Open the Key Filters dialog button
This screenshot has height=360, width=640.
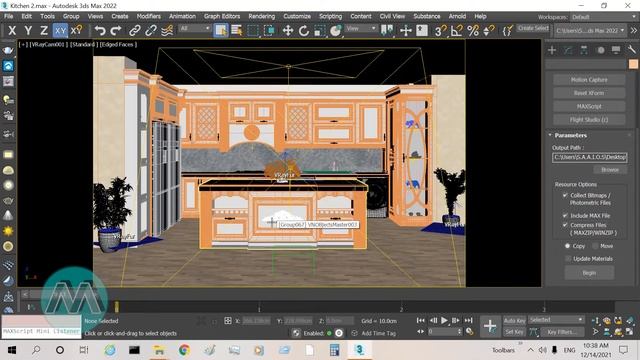pos(563,332)
